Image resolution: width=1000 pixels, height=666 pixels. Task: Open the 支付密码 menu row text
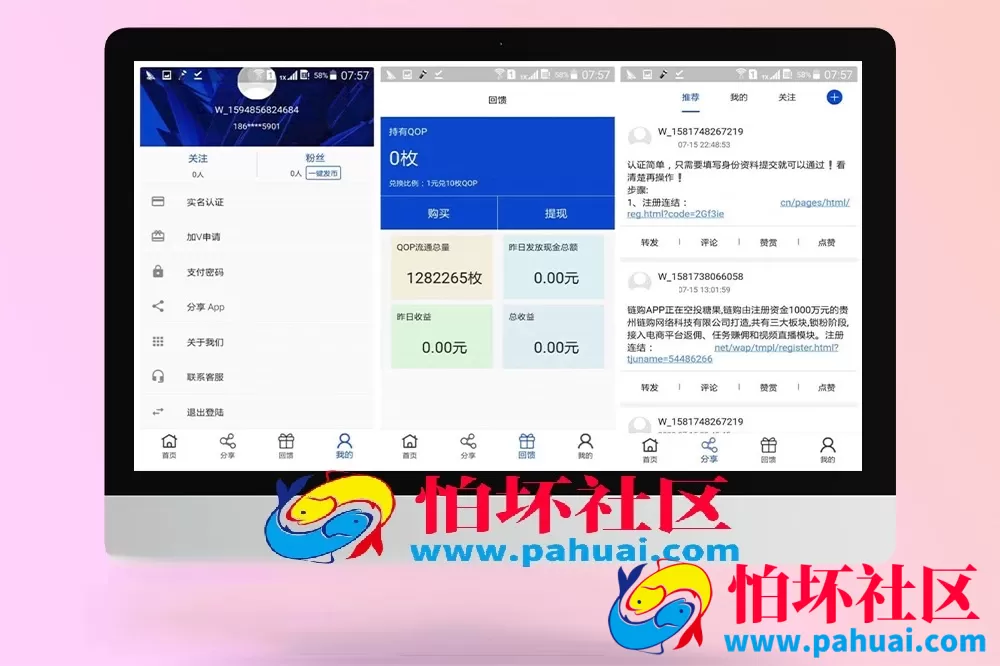pos(205,272)
